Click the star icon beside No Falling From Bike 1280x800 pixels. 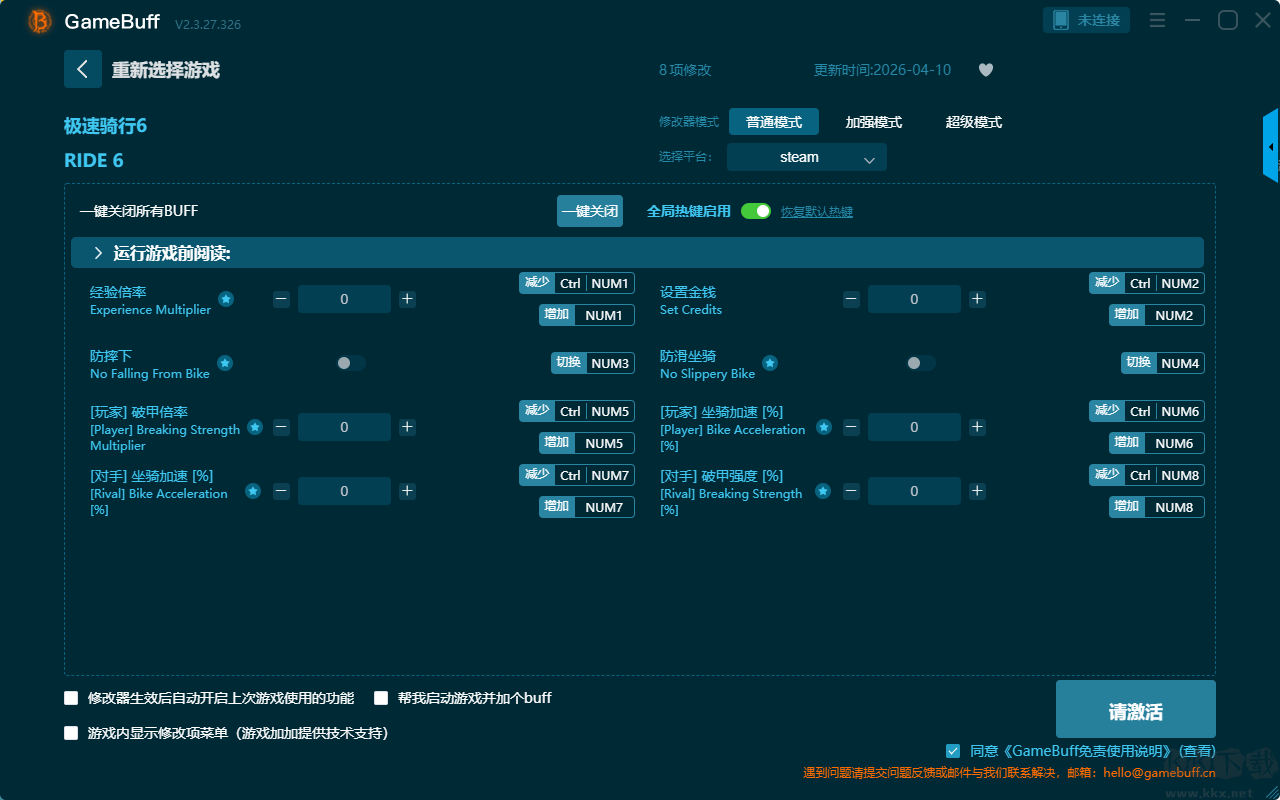[x=225, y=363]
